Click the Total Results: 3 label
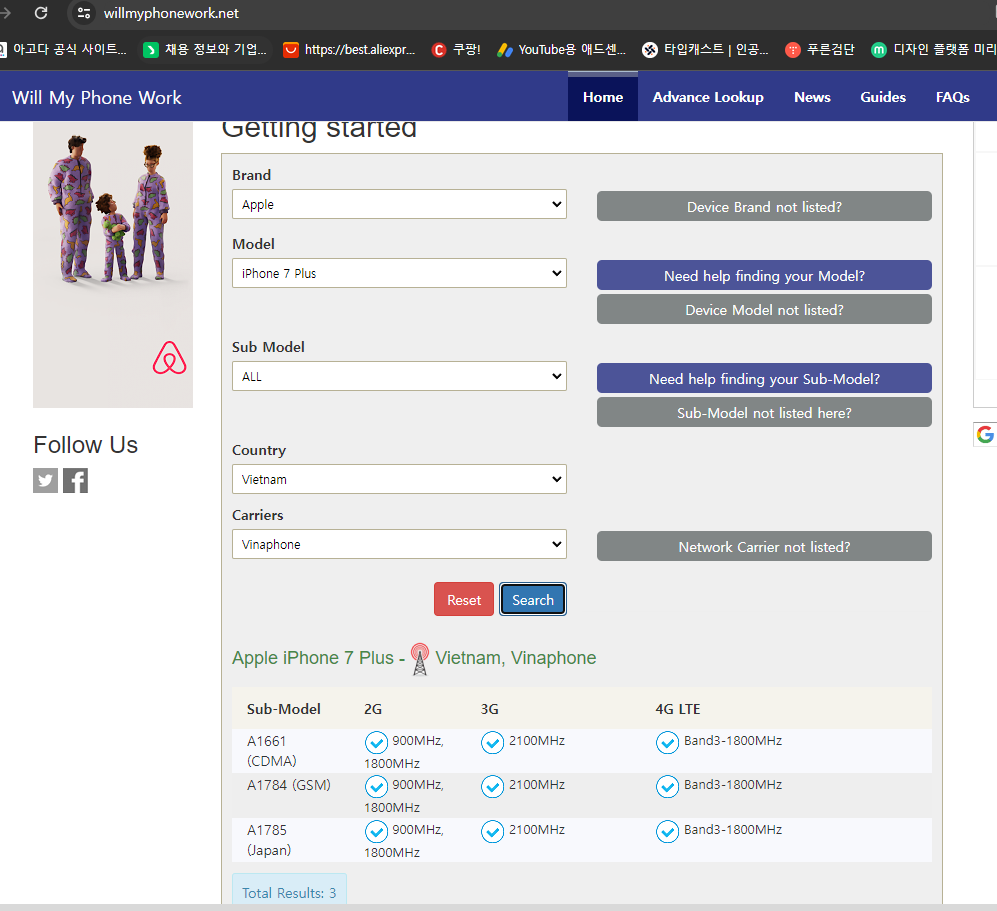 coord(289,892)
